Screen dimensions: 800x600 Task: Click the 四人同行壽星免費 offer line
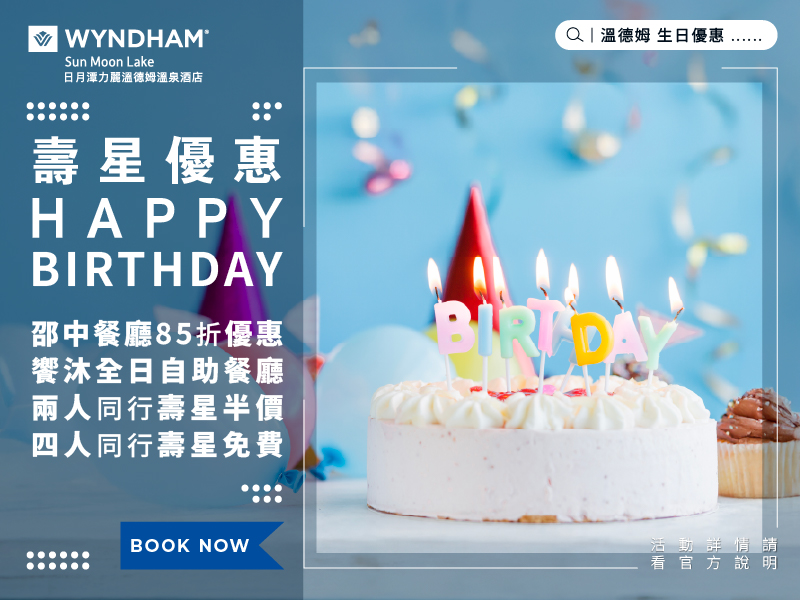click(x=157, y=444)
